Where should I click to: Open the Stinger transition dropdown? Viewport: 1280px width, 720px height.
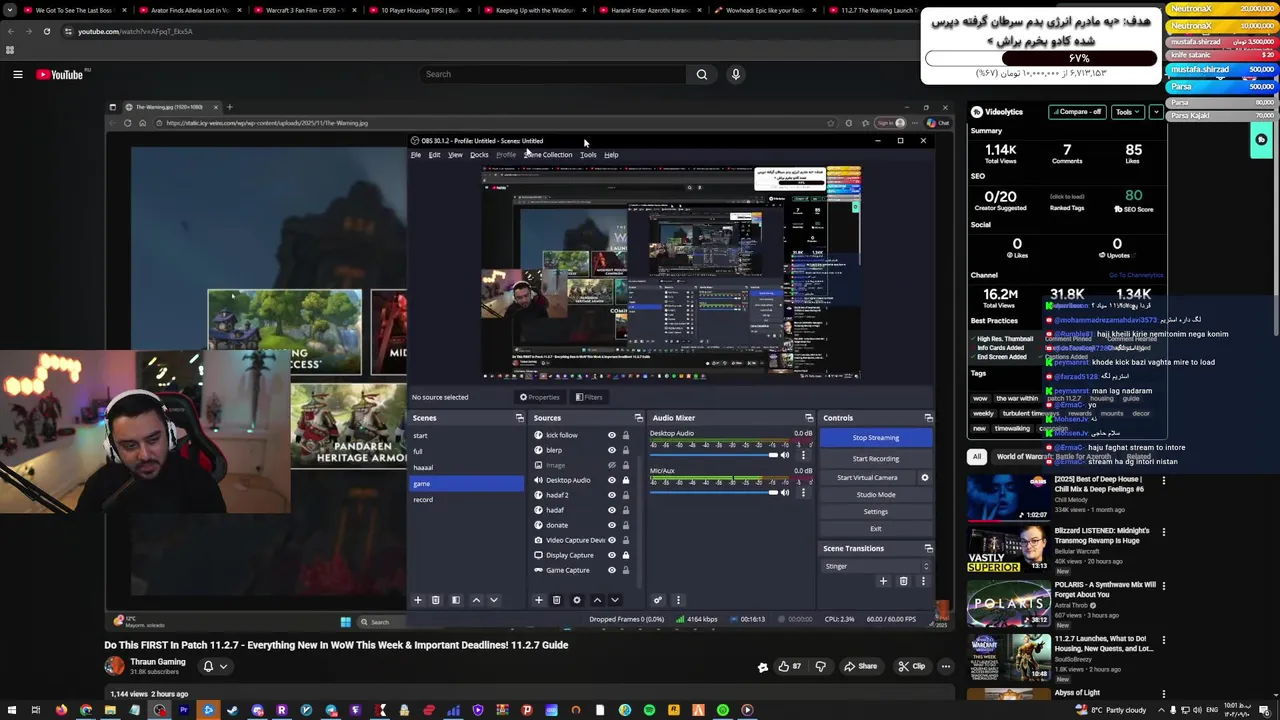[877, 566]
